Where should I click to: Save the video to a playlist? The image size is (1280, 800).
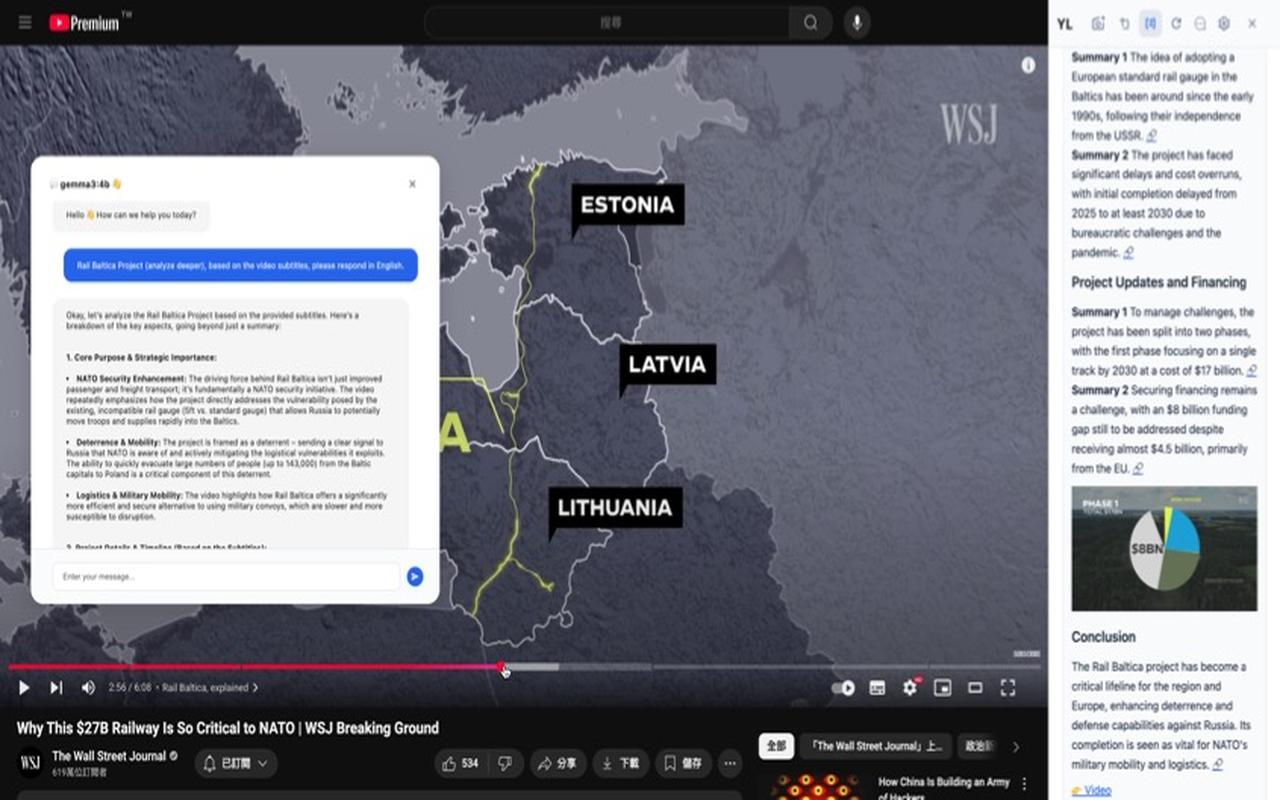coord(684,763)
